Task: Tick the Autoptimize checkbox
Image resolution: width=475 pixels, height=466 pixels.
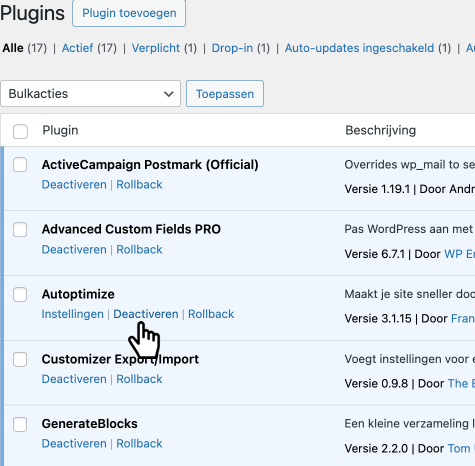Action: click(20, 294)
